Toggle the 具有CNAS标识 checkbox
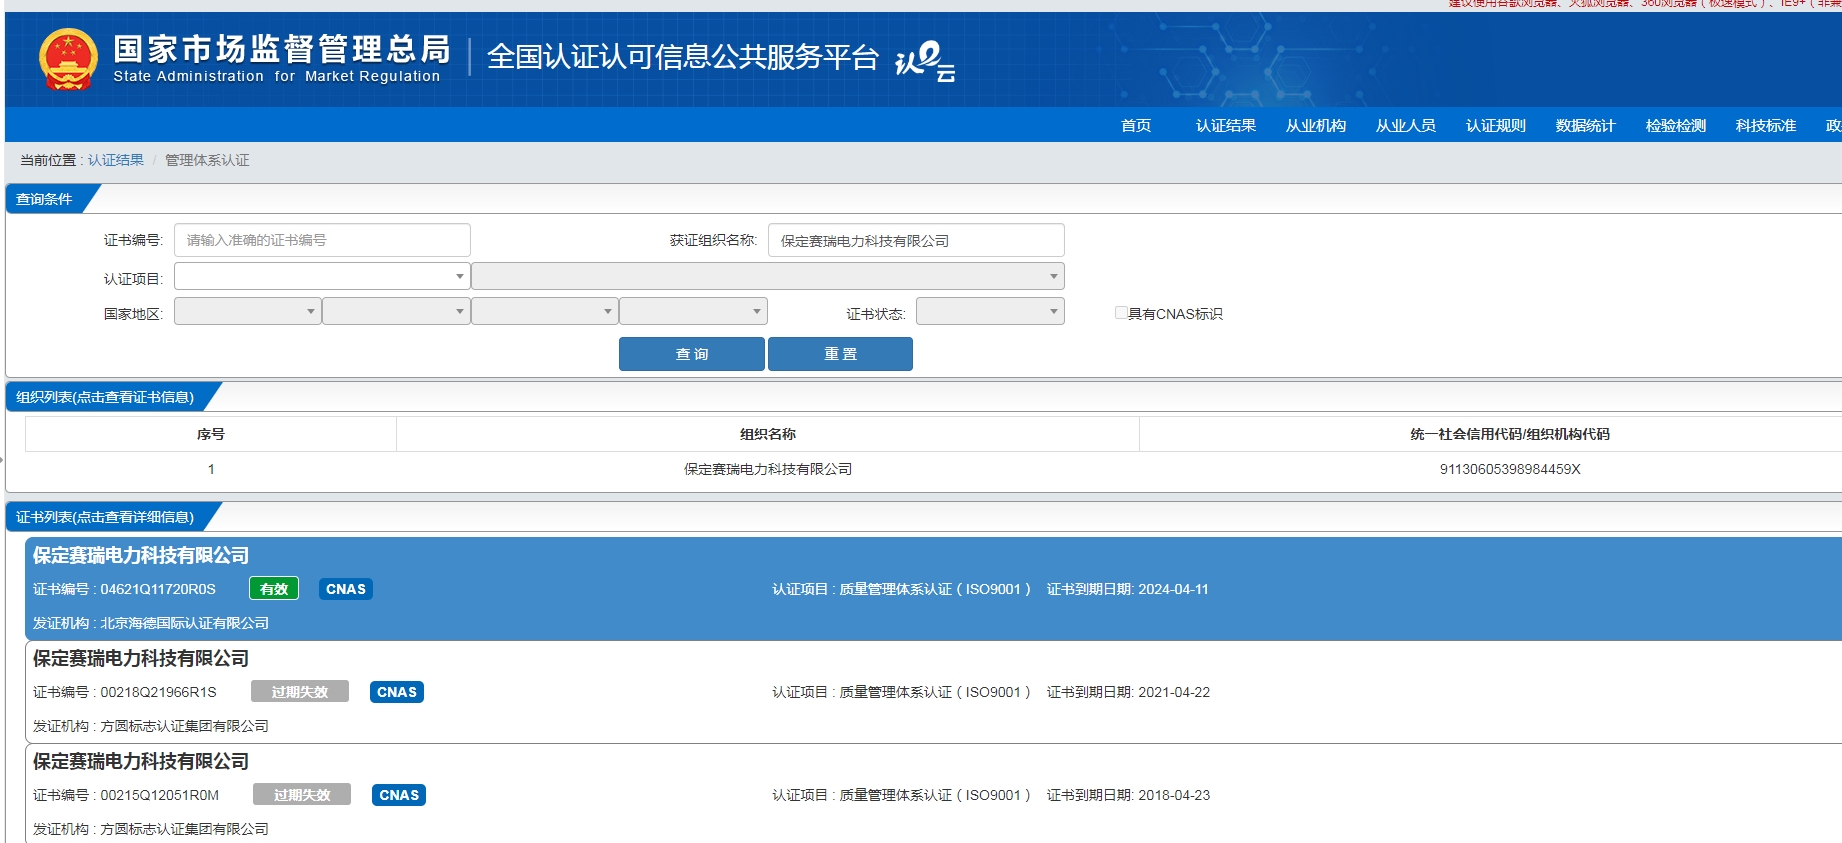The height and width of the screenshot is (843, 1842). [x=1121, y=313]
